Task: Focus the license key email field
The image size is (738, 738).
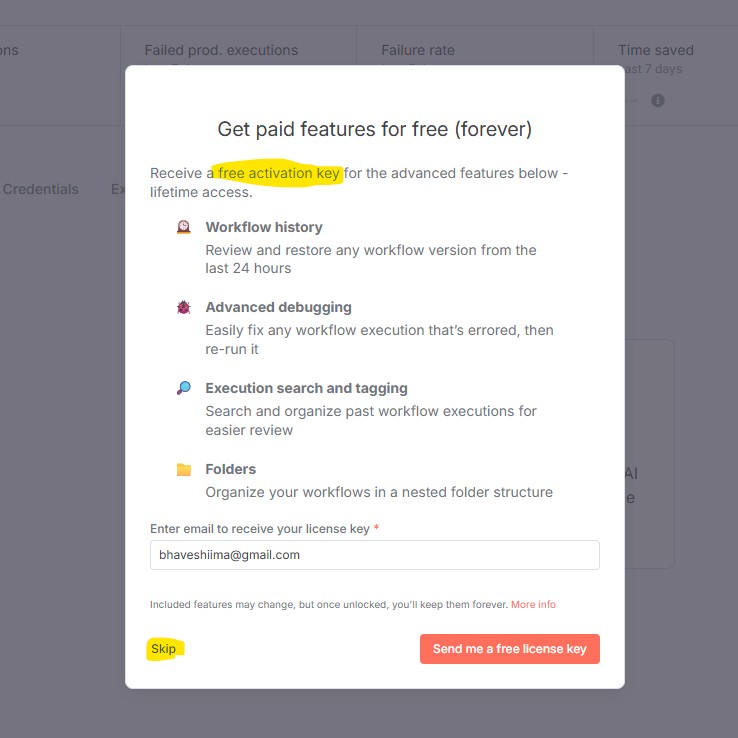Action: tap(374, 555)
